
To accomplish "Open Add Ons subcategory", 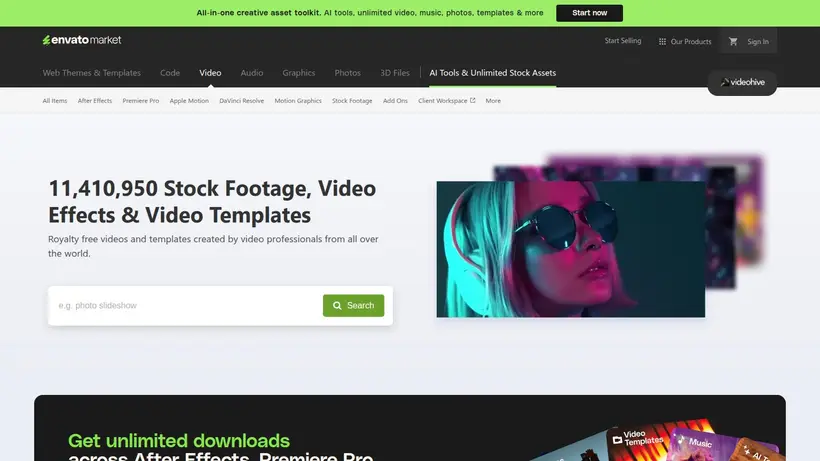I will click(395, 100).
